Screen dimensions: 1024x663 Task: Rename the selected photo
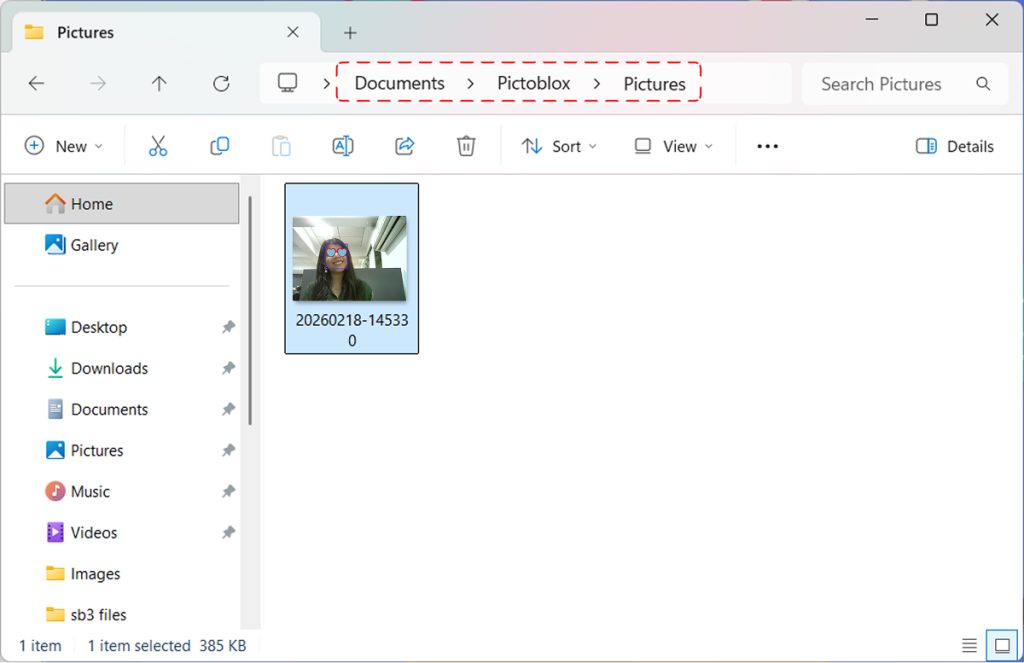pos(343,146)
